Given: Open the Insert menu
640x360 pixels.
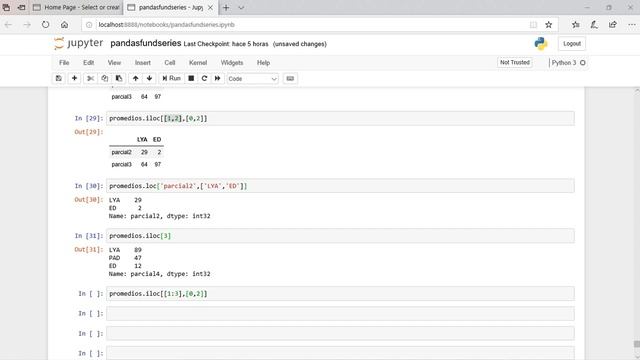Looking at the screenshot, I should (143, 63).
